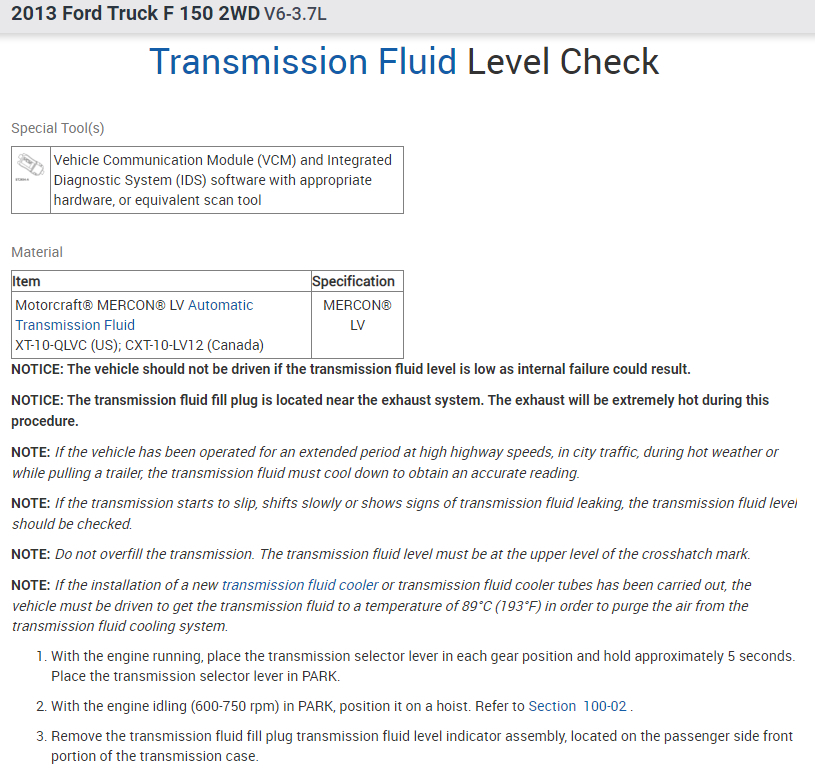Click the MERCON LV specification cell
The image size is (815, 773).
357,315
